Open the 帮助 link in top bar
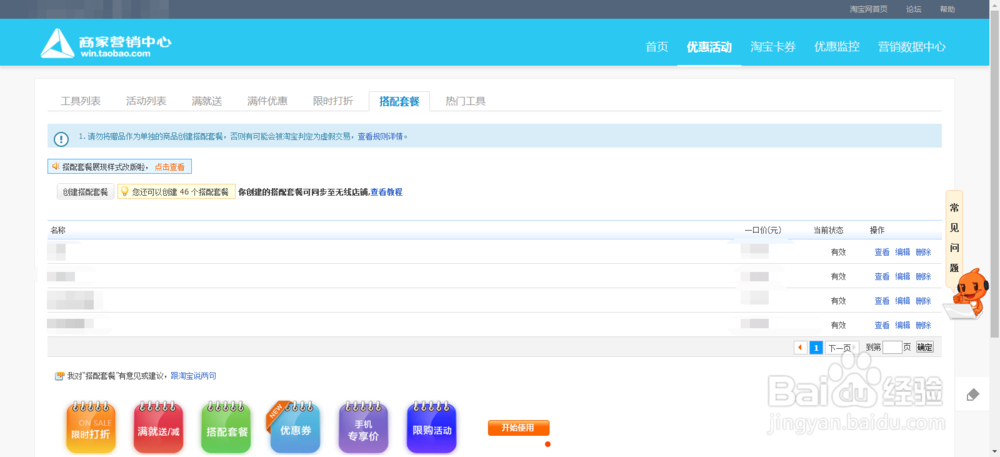Screen dimensions: 1000x457 948,9
